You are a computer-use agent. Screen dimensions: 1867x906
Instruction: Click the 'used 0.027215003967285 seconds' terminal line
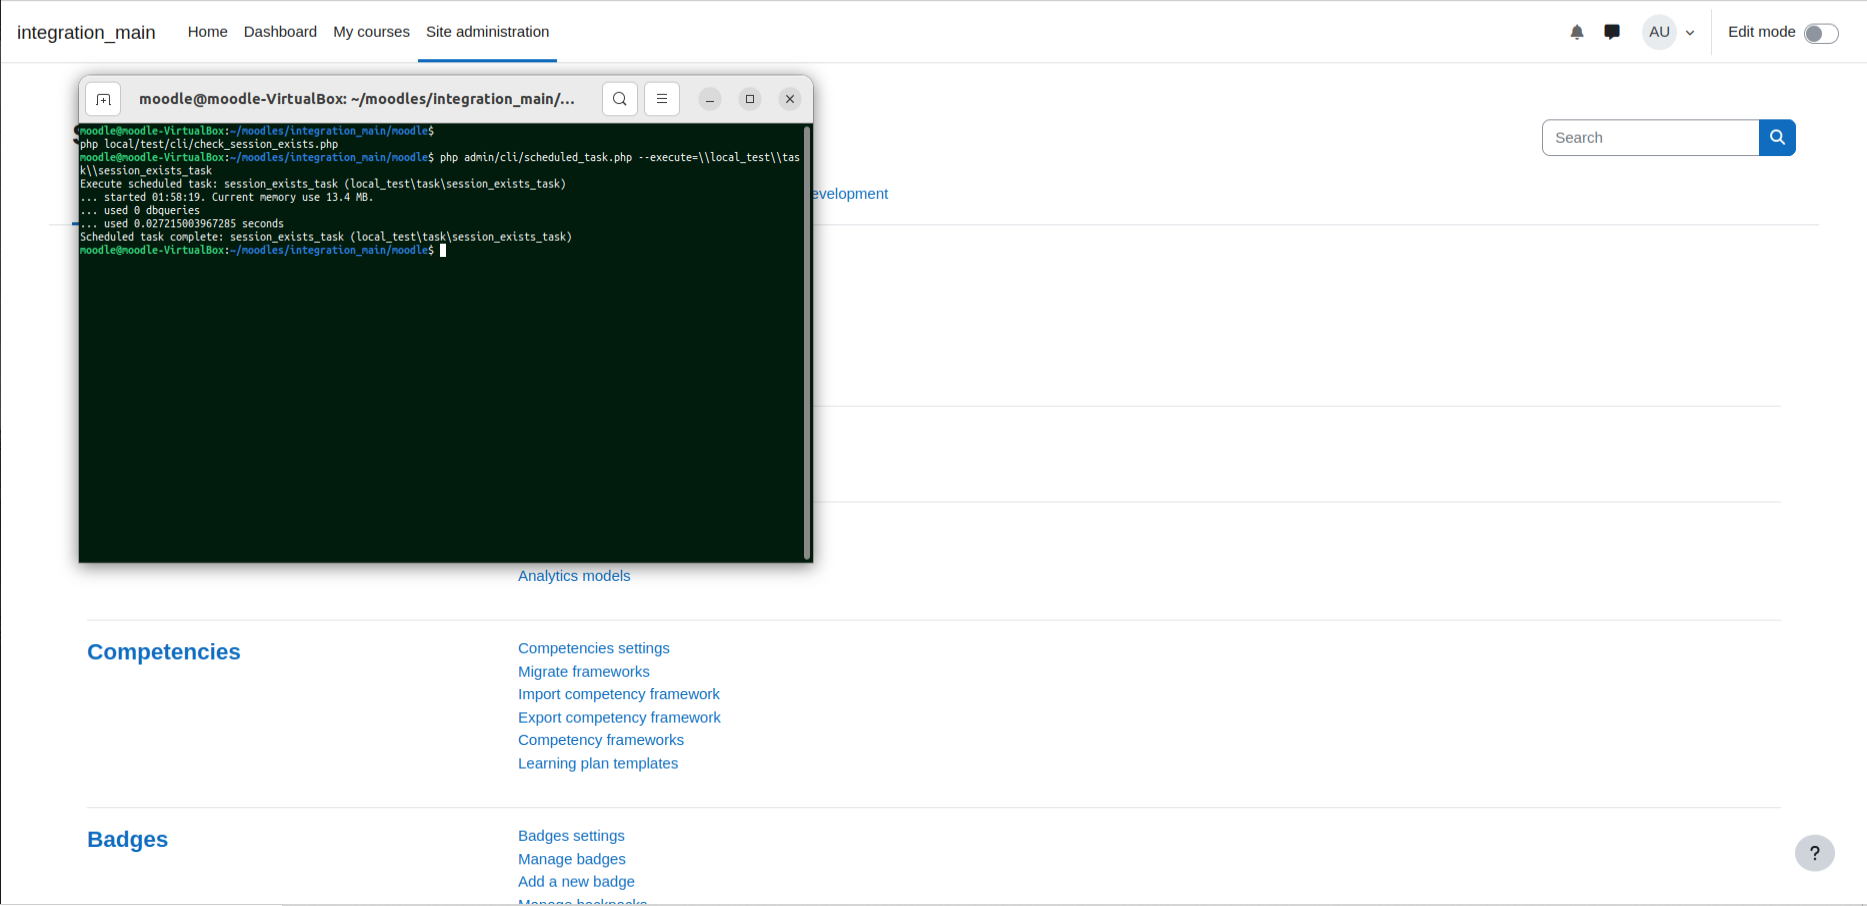click(182, 224)
